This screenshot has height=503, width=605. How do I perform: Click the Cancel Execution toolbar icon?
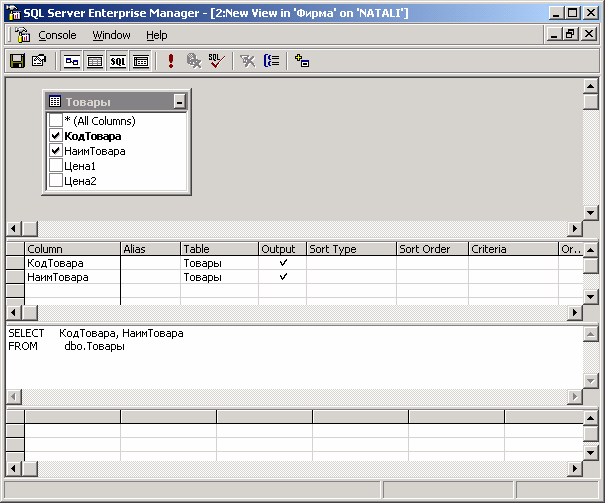(x=194, y=61)
